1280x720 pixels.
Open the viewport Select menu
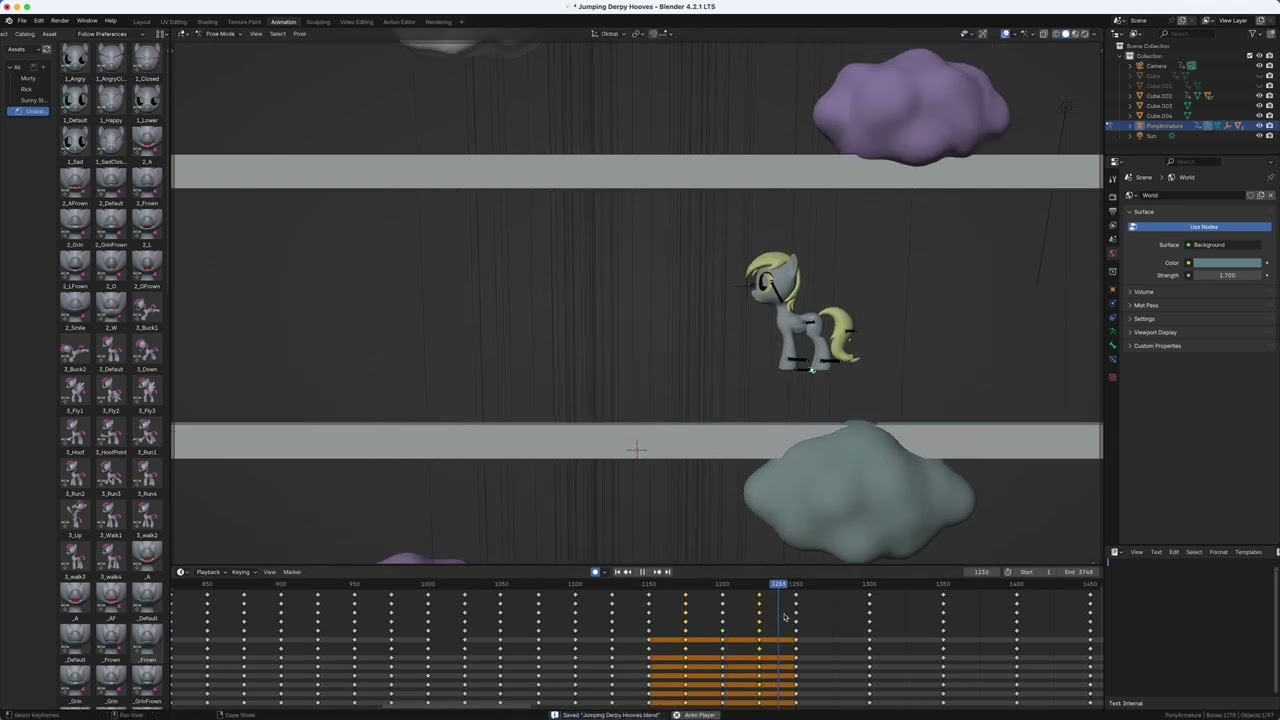[277, 34]
